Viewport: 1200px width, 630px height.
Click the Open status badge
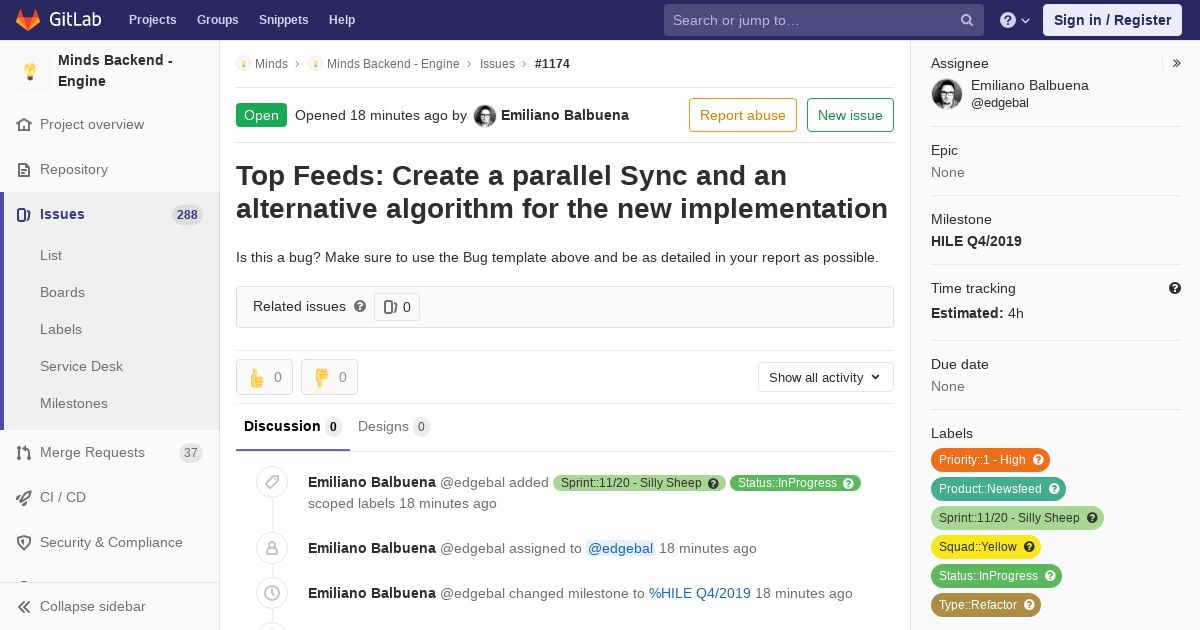pyautogui.click(x=261, y=115)
